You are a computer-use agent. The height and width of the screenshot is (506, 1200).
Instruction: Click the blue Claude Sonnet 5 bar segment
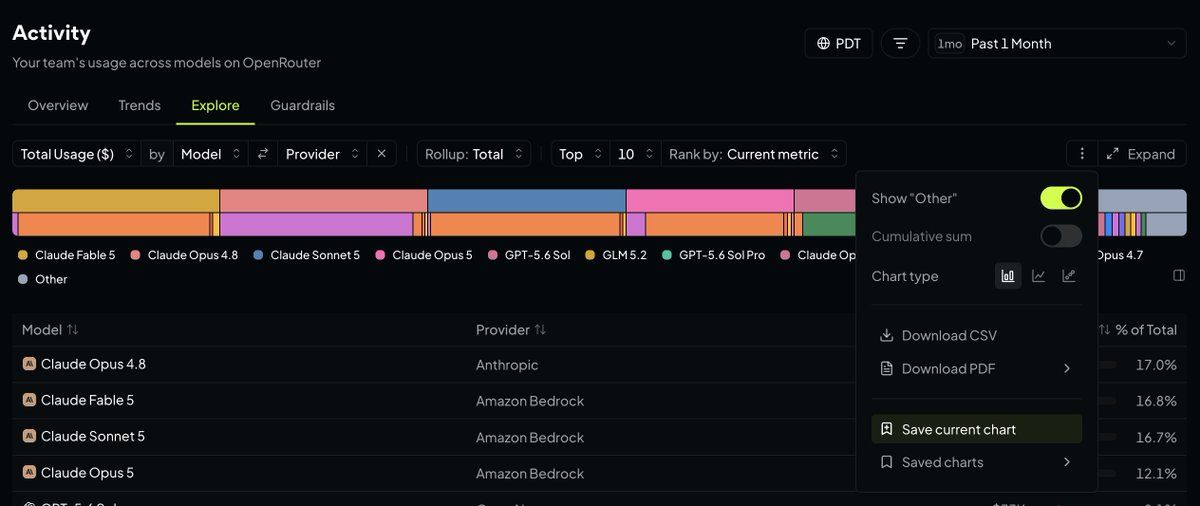[x=527, y=200]
